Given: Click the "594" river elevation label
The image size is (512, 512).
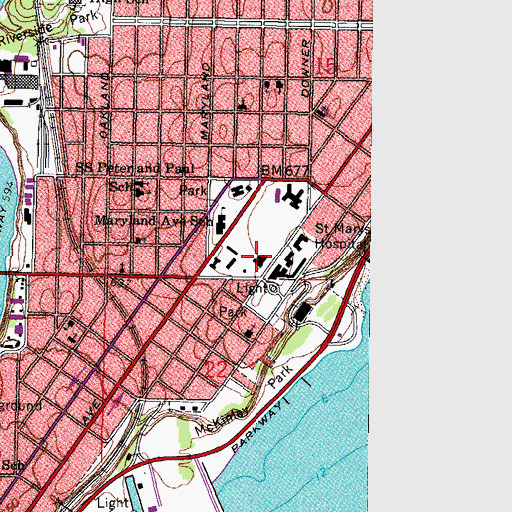Looking at the screenshot, I should pyautogui.click(x=8, y=192).
